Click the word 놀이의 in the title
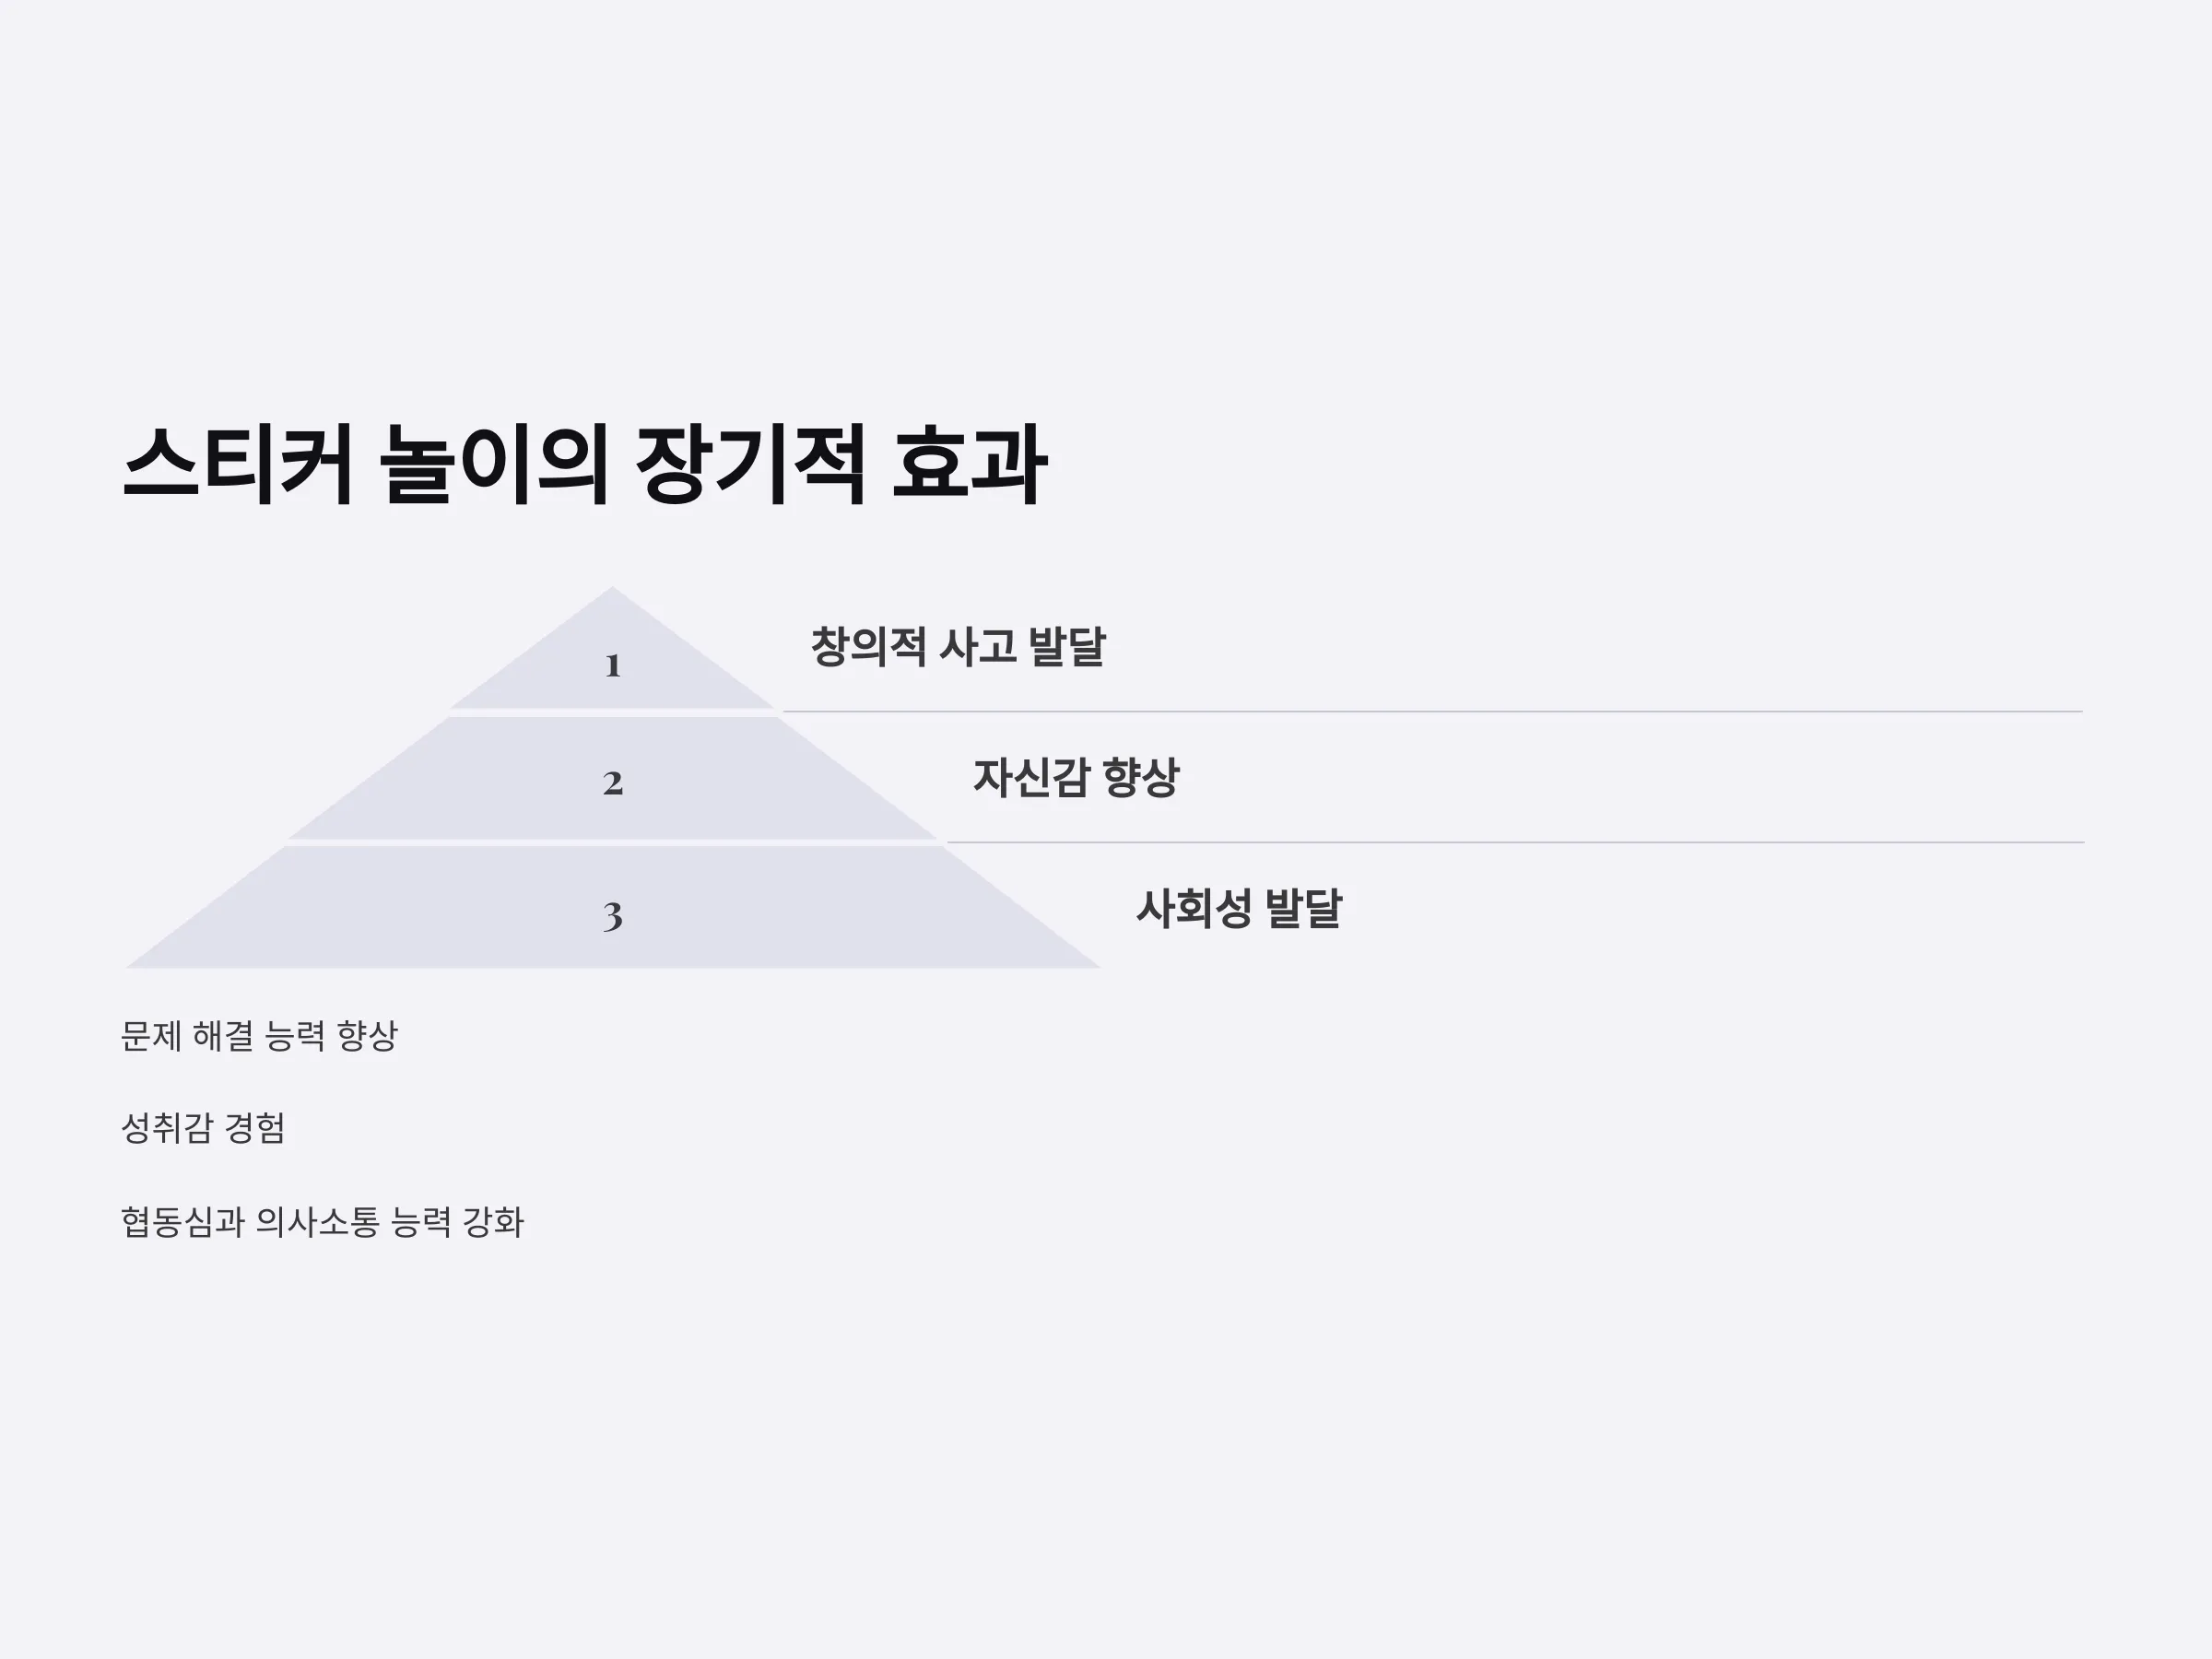2212x1659 pixels. (x=494, y=465)
